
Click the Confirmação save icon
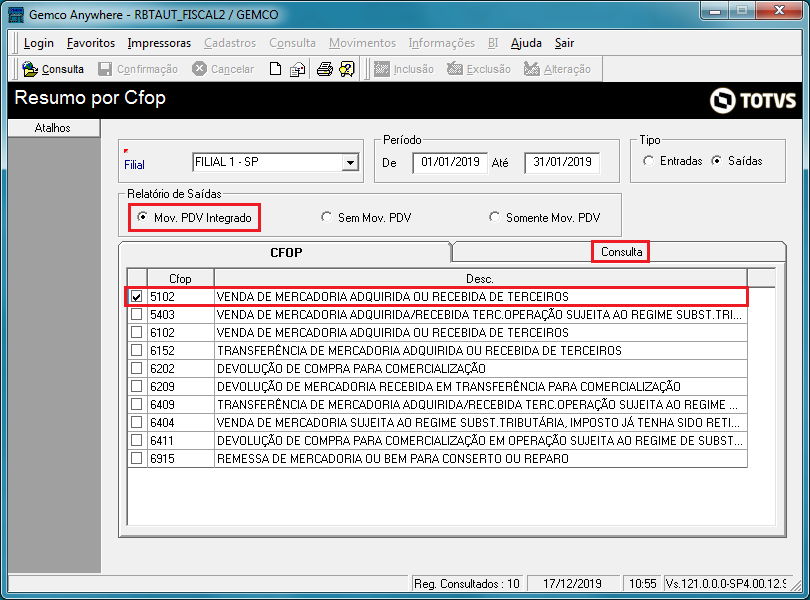tap(105, 69)
